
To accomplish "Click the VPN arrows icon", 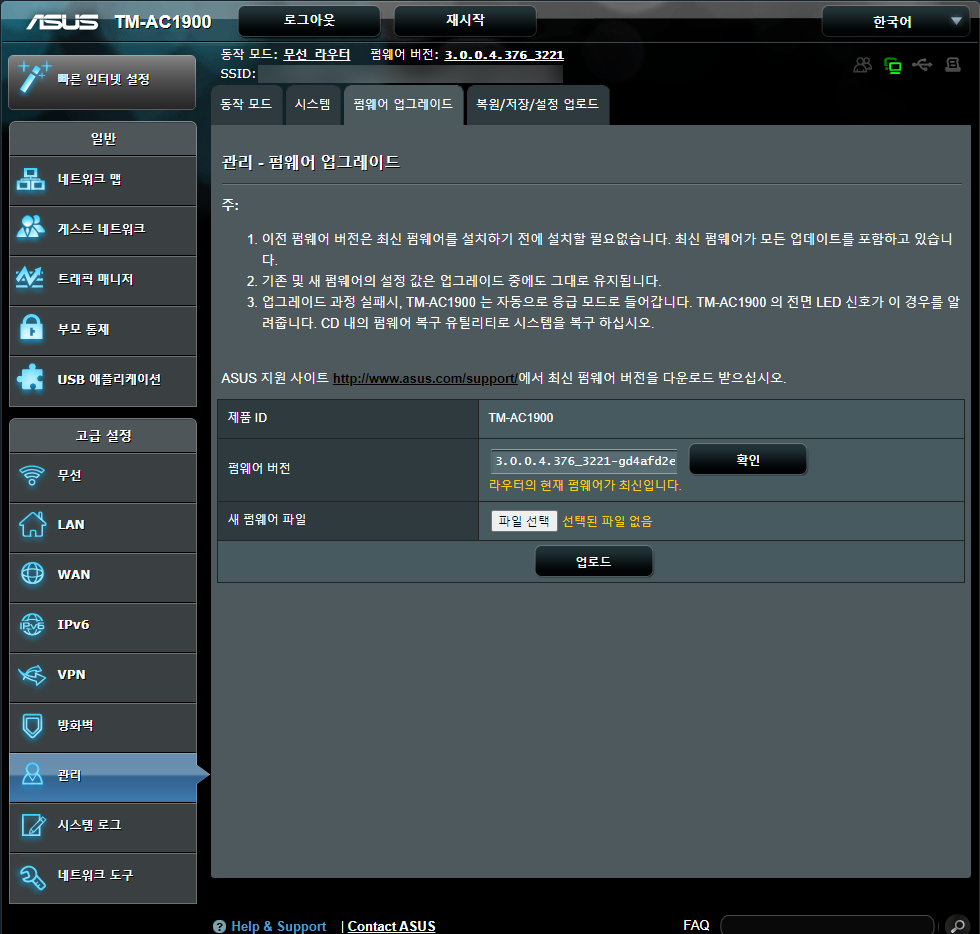I will 32,675.
